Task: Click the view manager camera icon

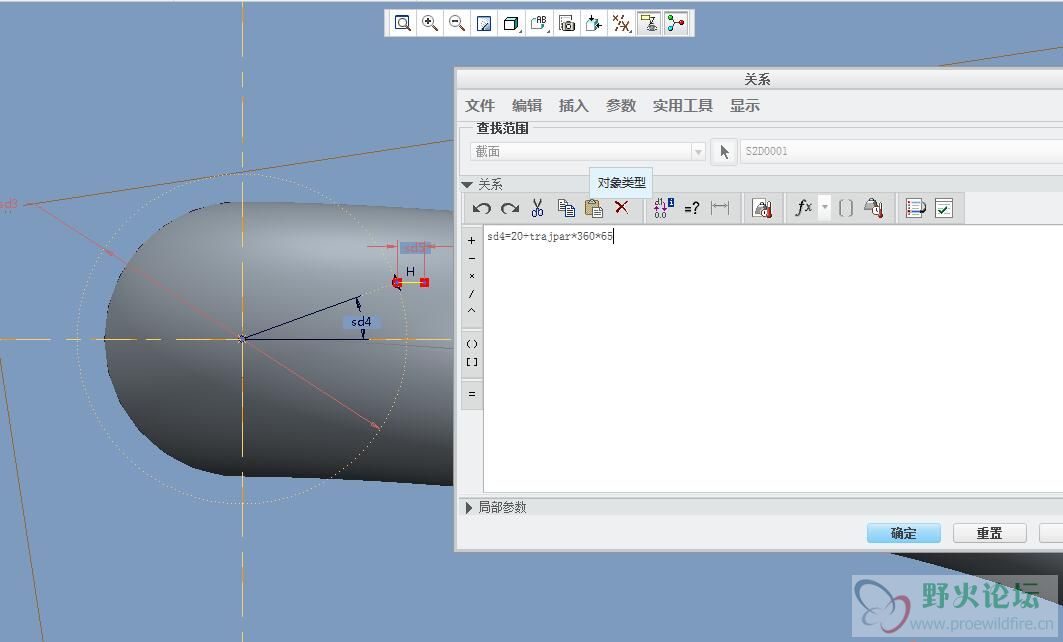Action: coord(567,24)
